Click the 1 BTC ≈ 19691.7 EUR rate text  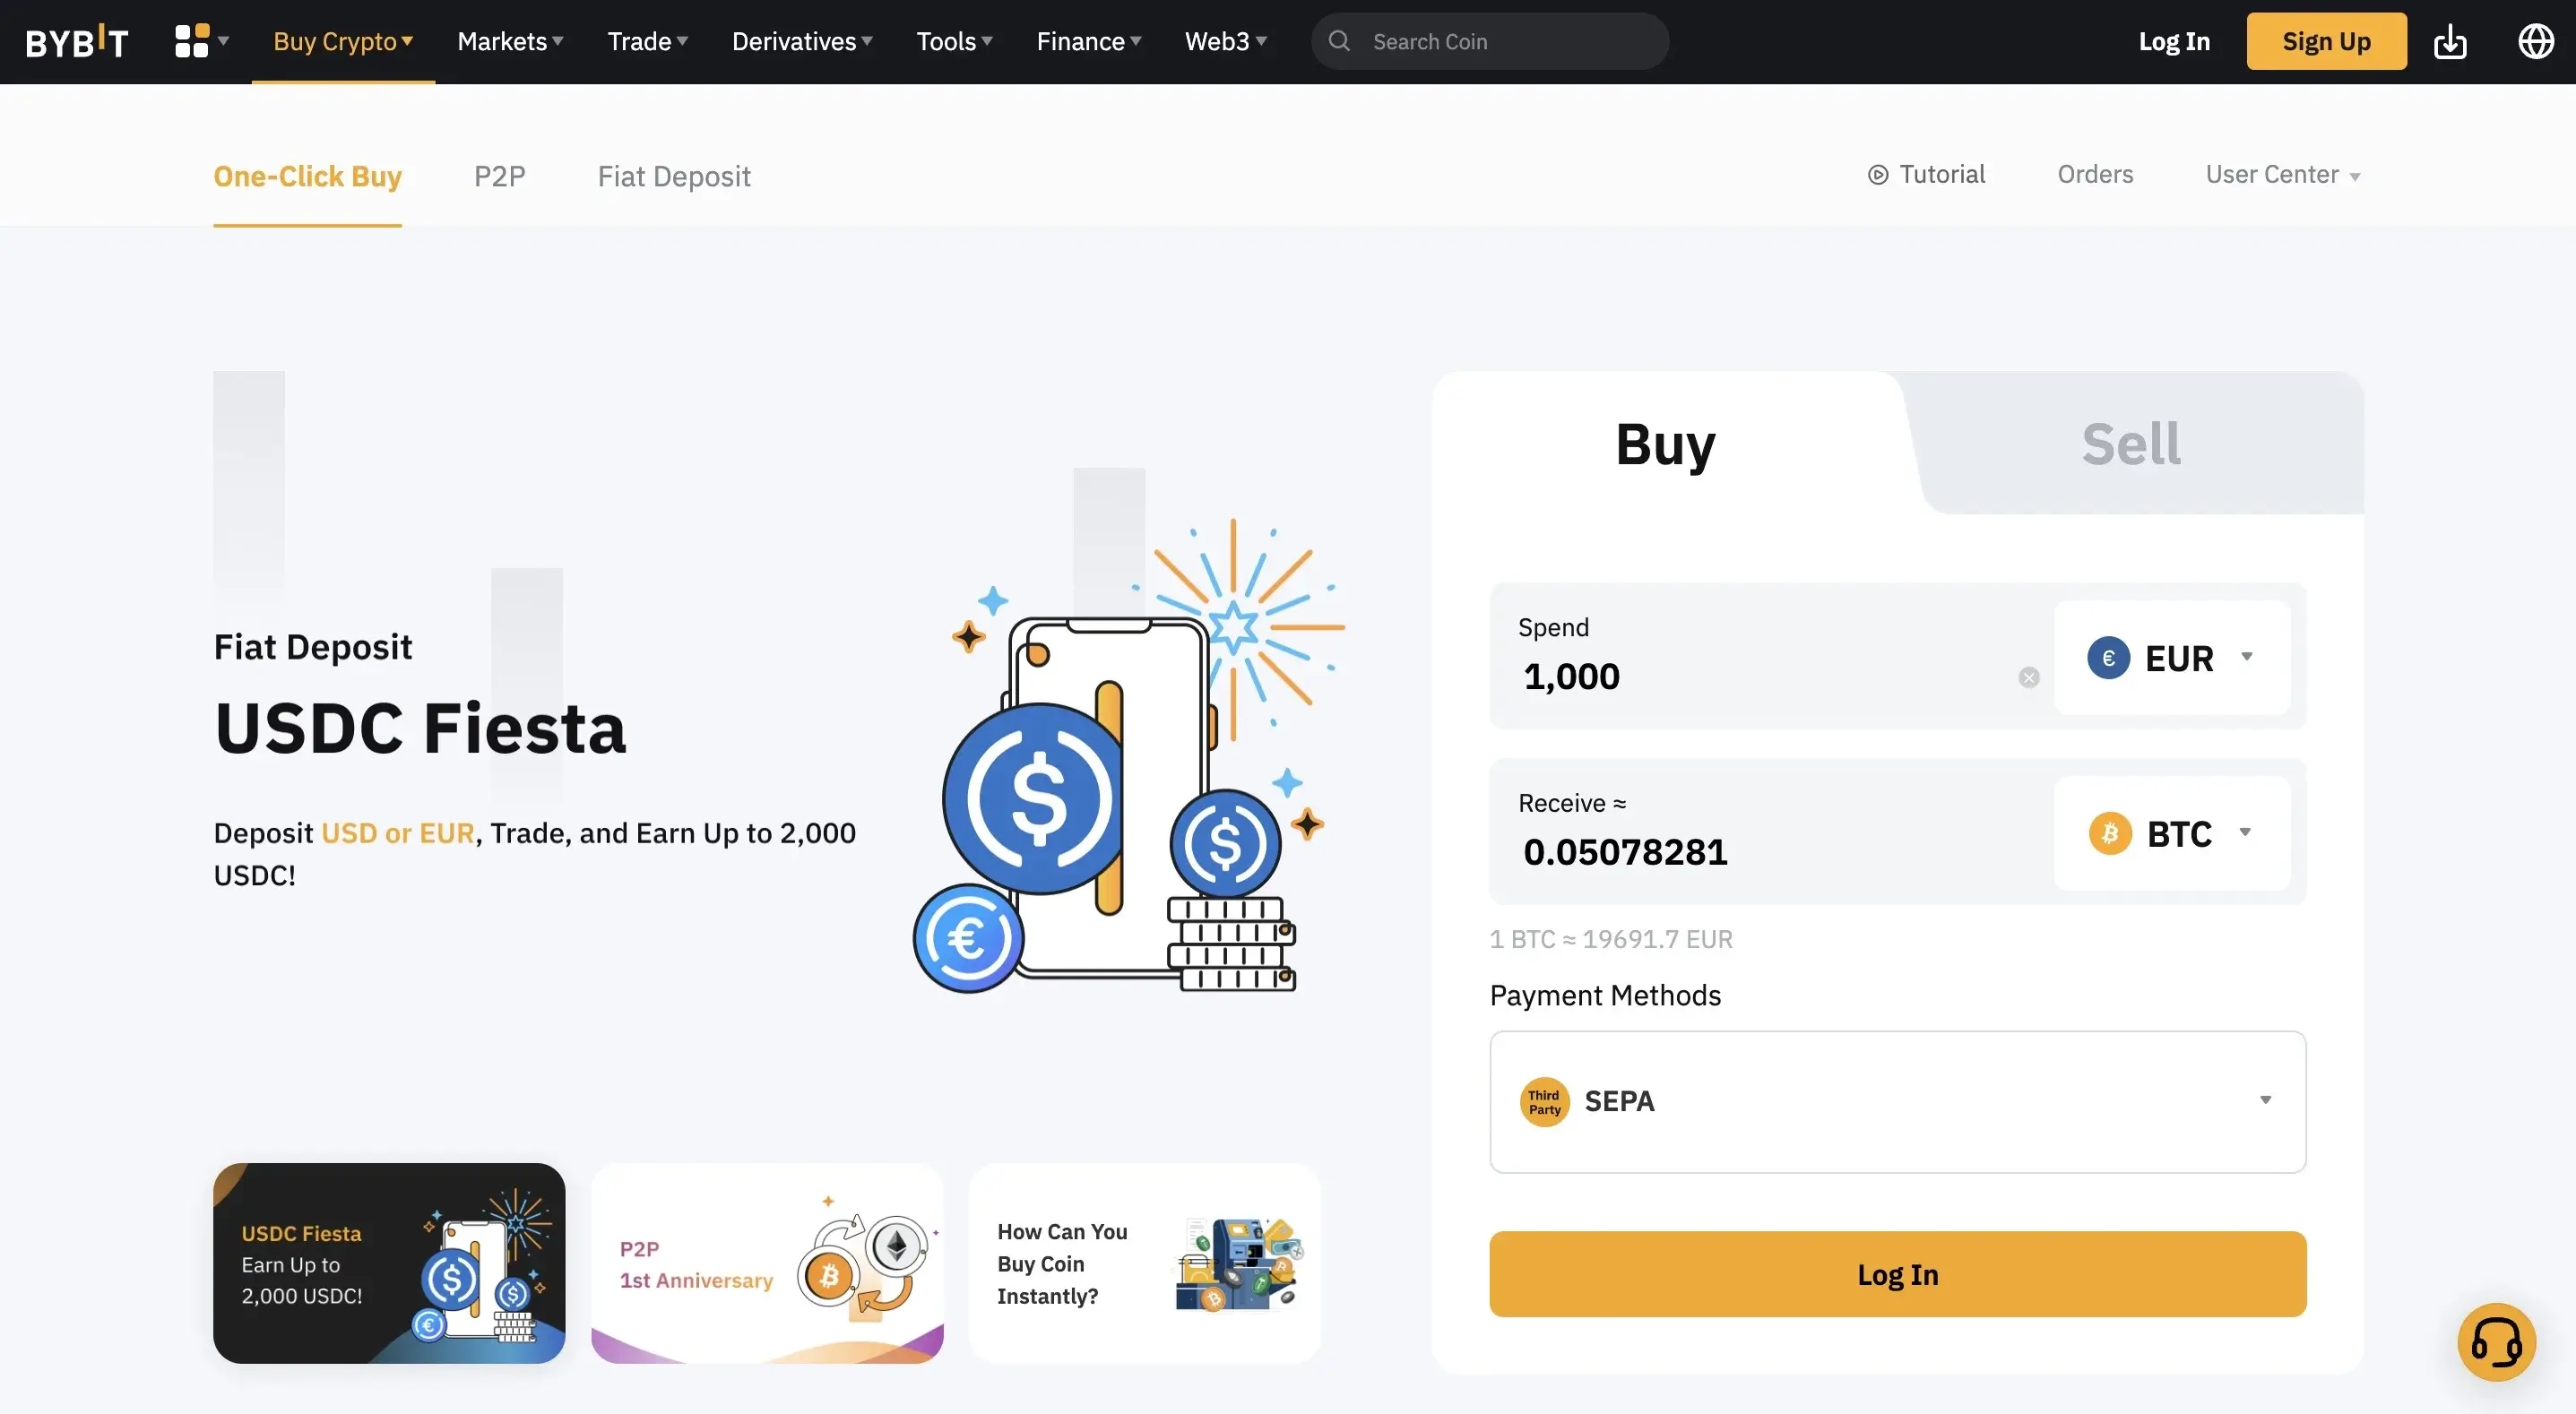pyautogui.click(x=1611, y=940)
